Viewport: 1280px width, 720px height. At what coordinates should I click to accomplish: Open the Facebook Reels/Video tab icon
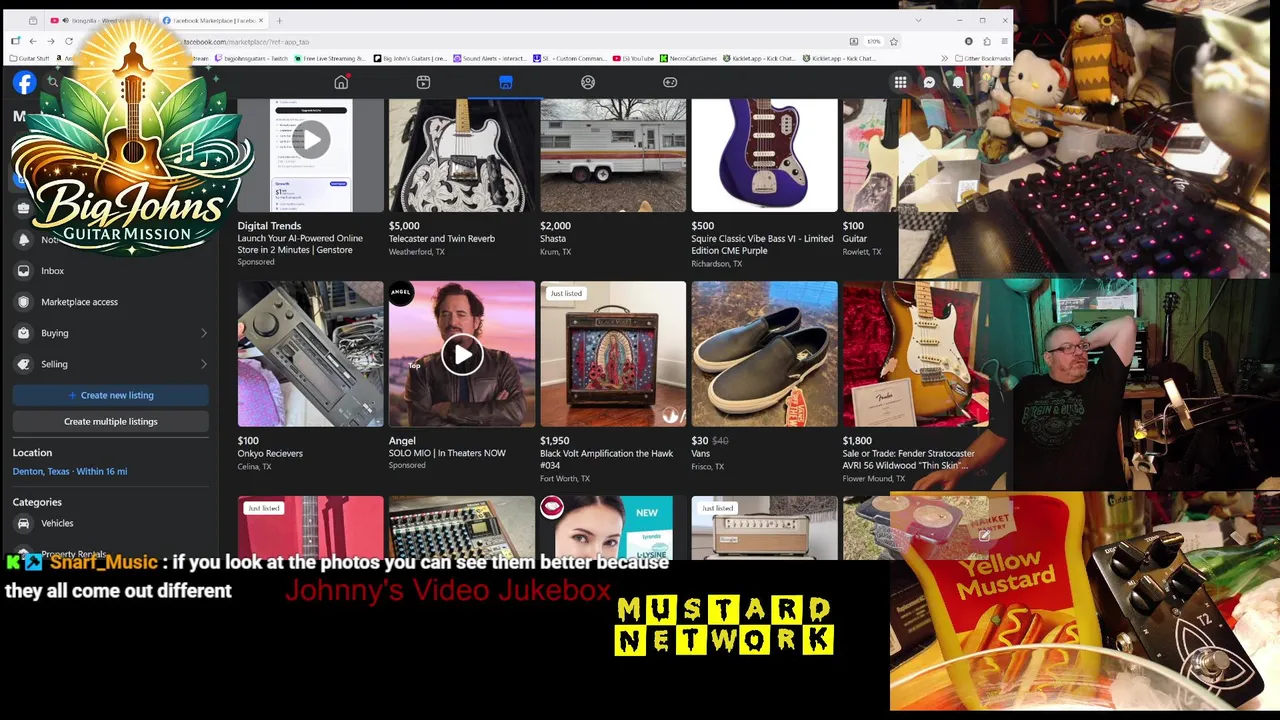click(423, 82)
